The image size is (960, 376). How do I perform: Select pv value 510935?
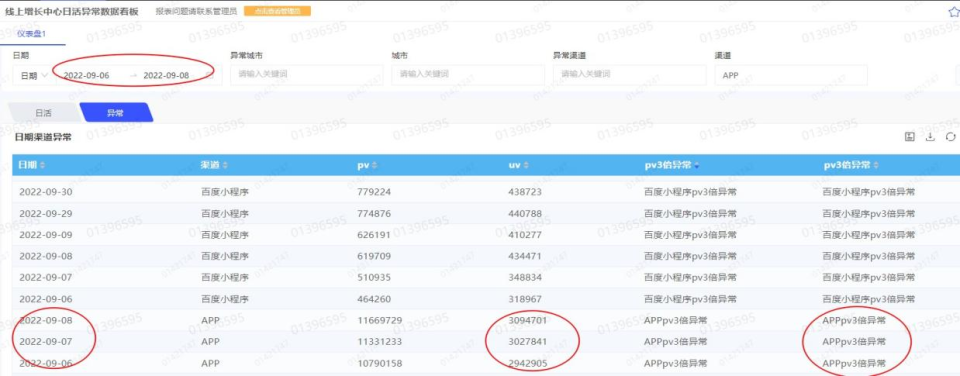(374, 277)
